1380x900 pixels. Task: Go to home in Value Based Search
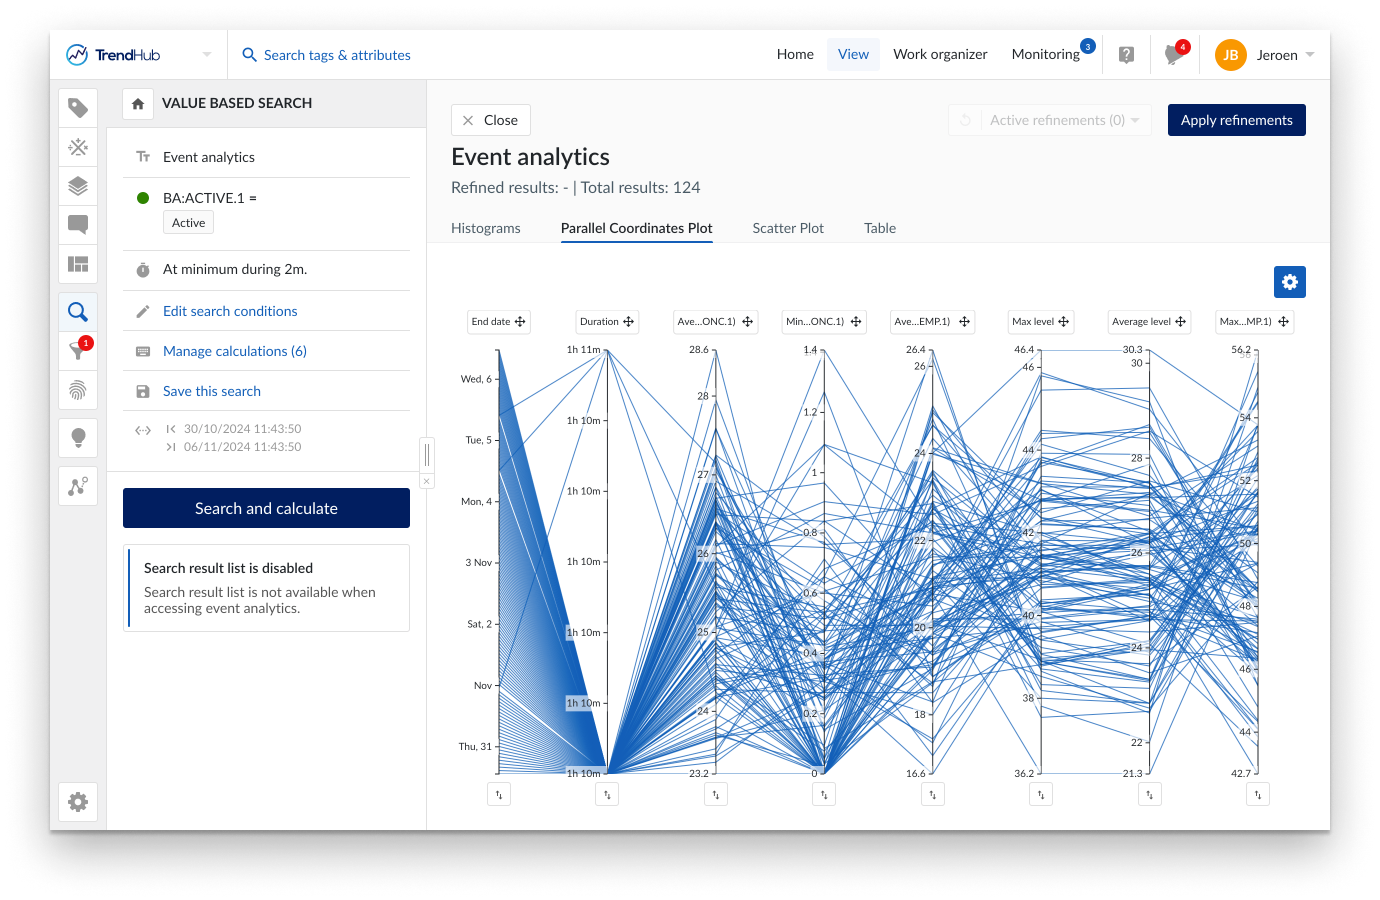click(138, 104)
